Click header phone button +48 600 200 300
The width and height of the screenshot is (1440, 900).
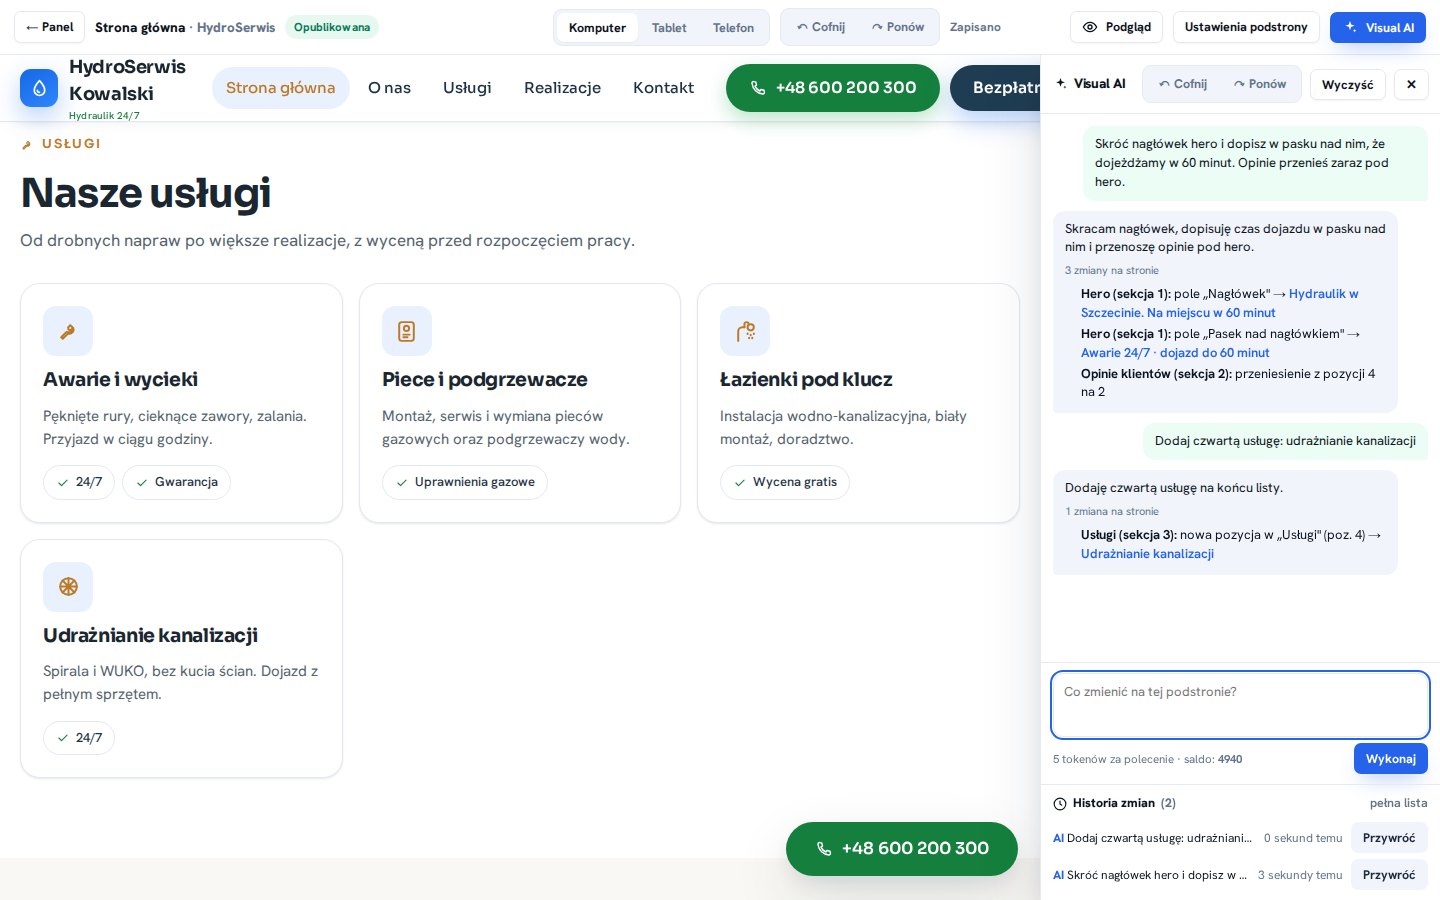click(x=833, y=88)
